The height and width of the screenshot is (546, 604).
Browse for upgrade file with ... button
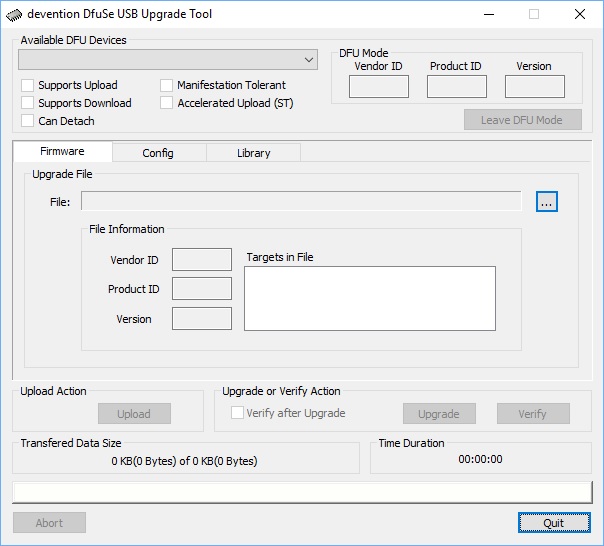pyautogui.click(x=547, y=202)
